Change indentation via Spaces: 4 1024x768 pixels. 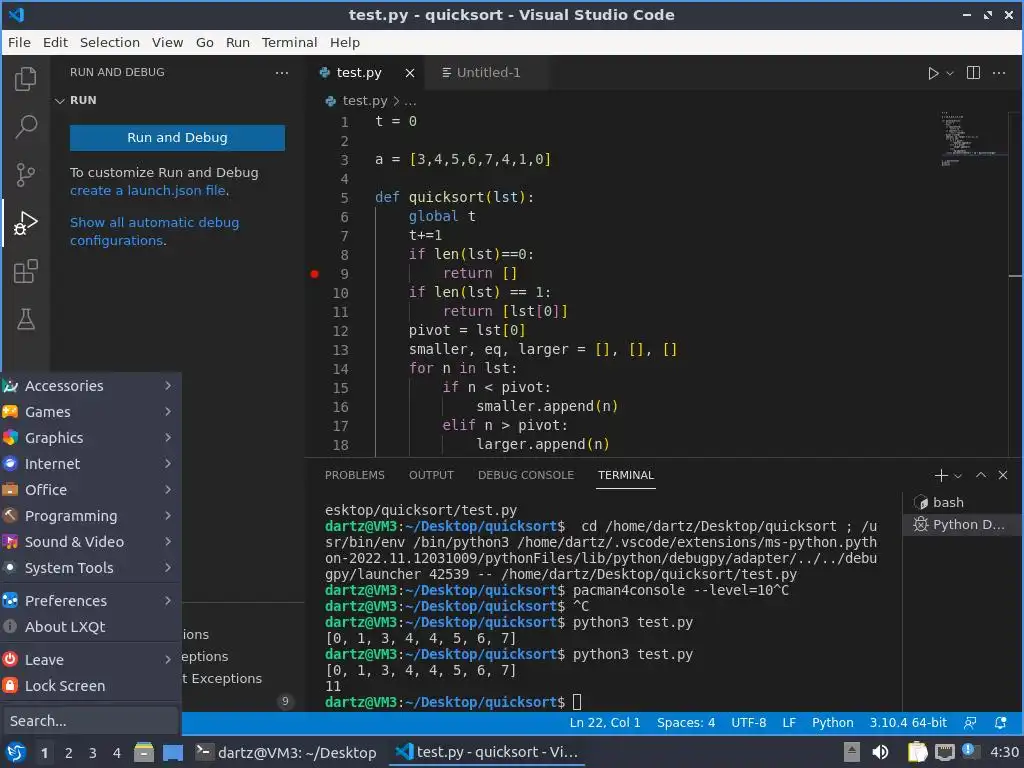click(x=686, y=723)
